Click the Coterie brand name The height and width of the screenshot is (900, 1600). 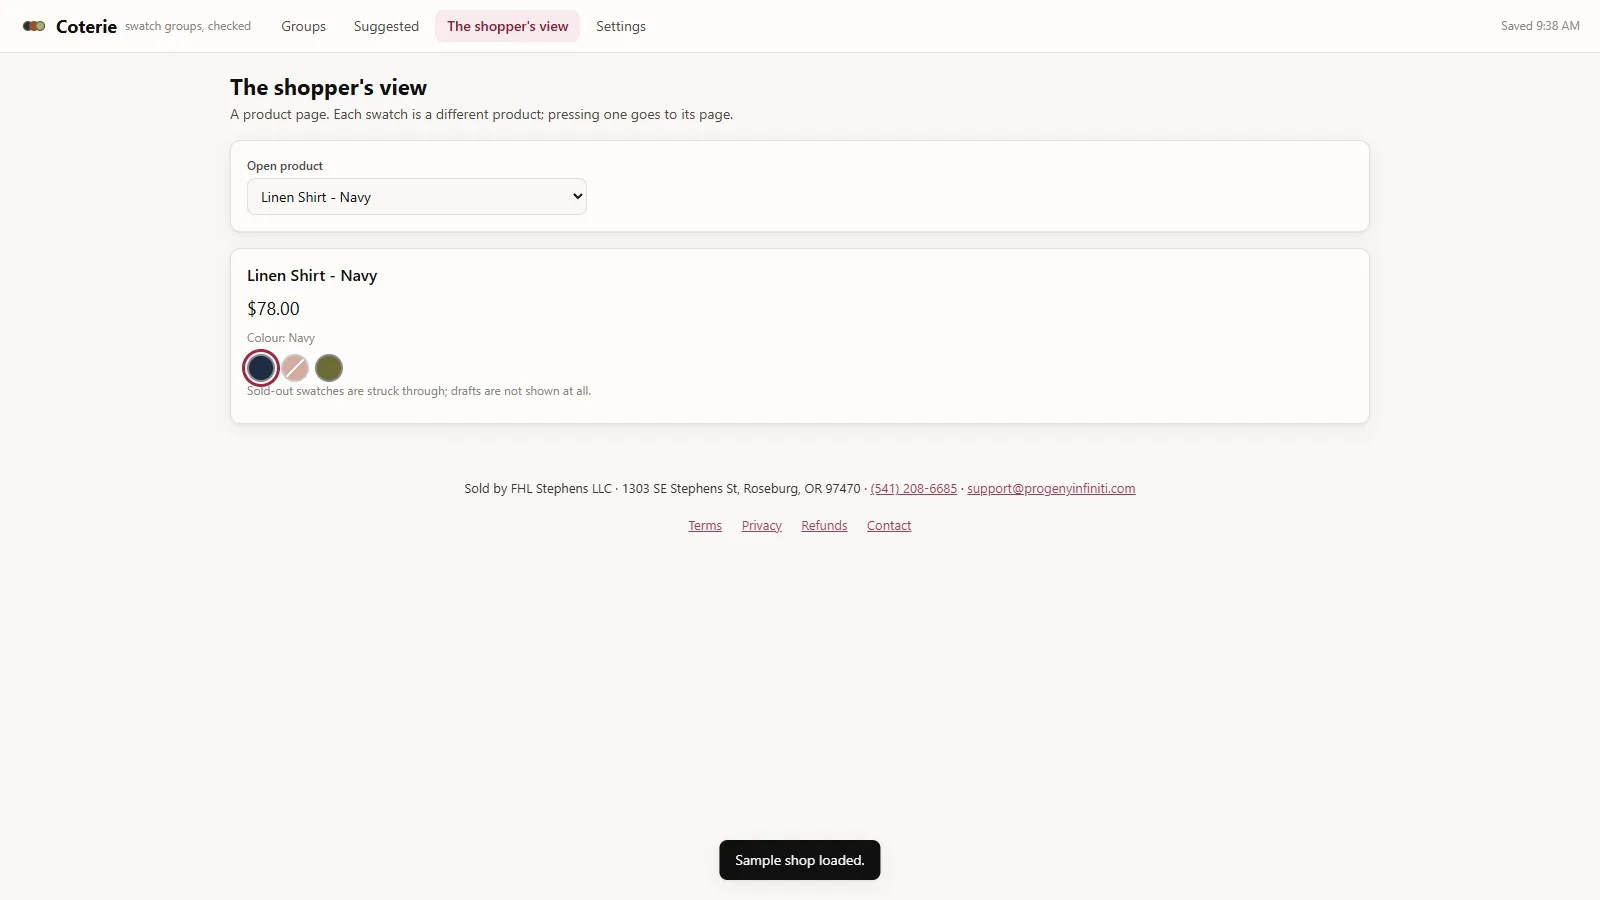(x=86, y=27)
